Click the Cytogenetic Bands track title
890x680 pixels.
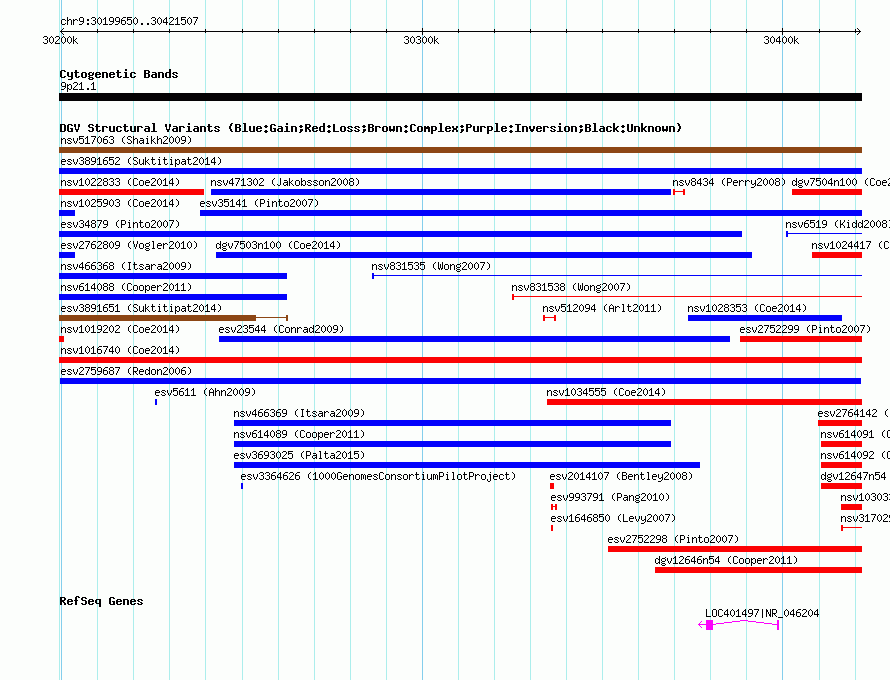[119, 74]
